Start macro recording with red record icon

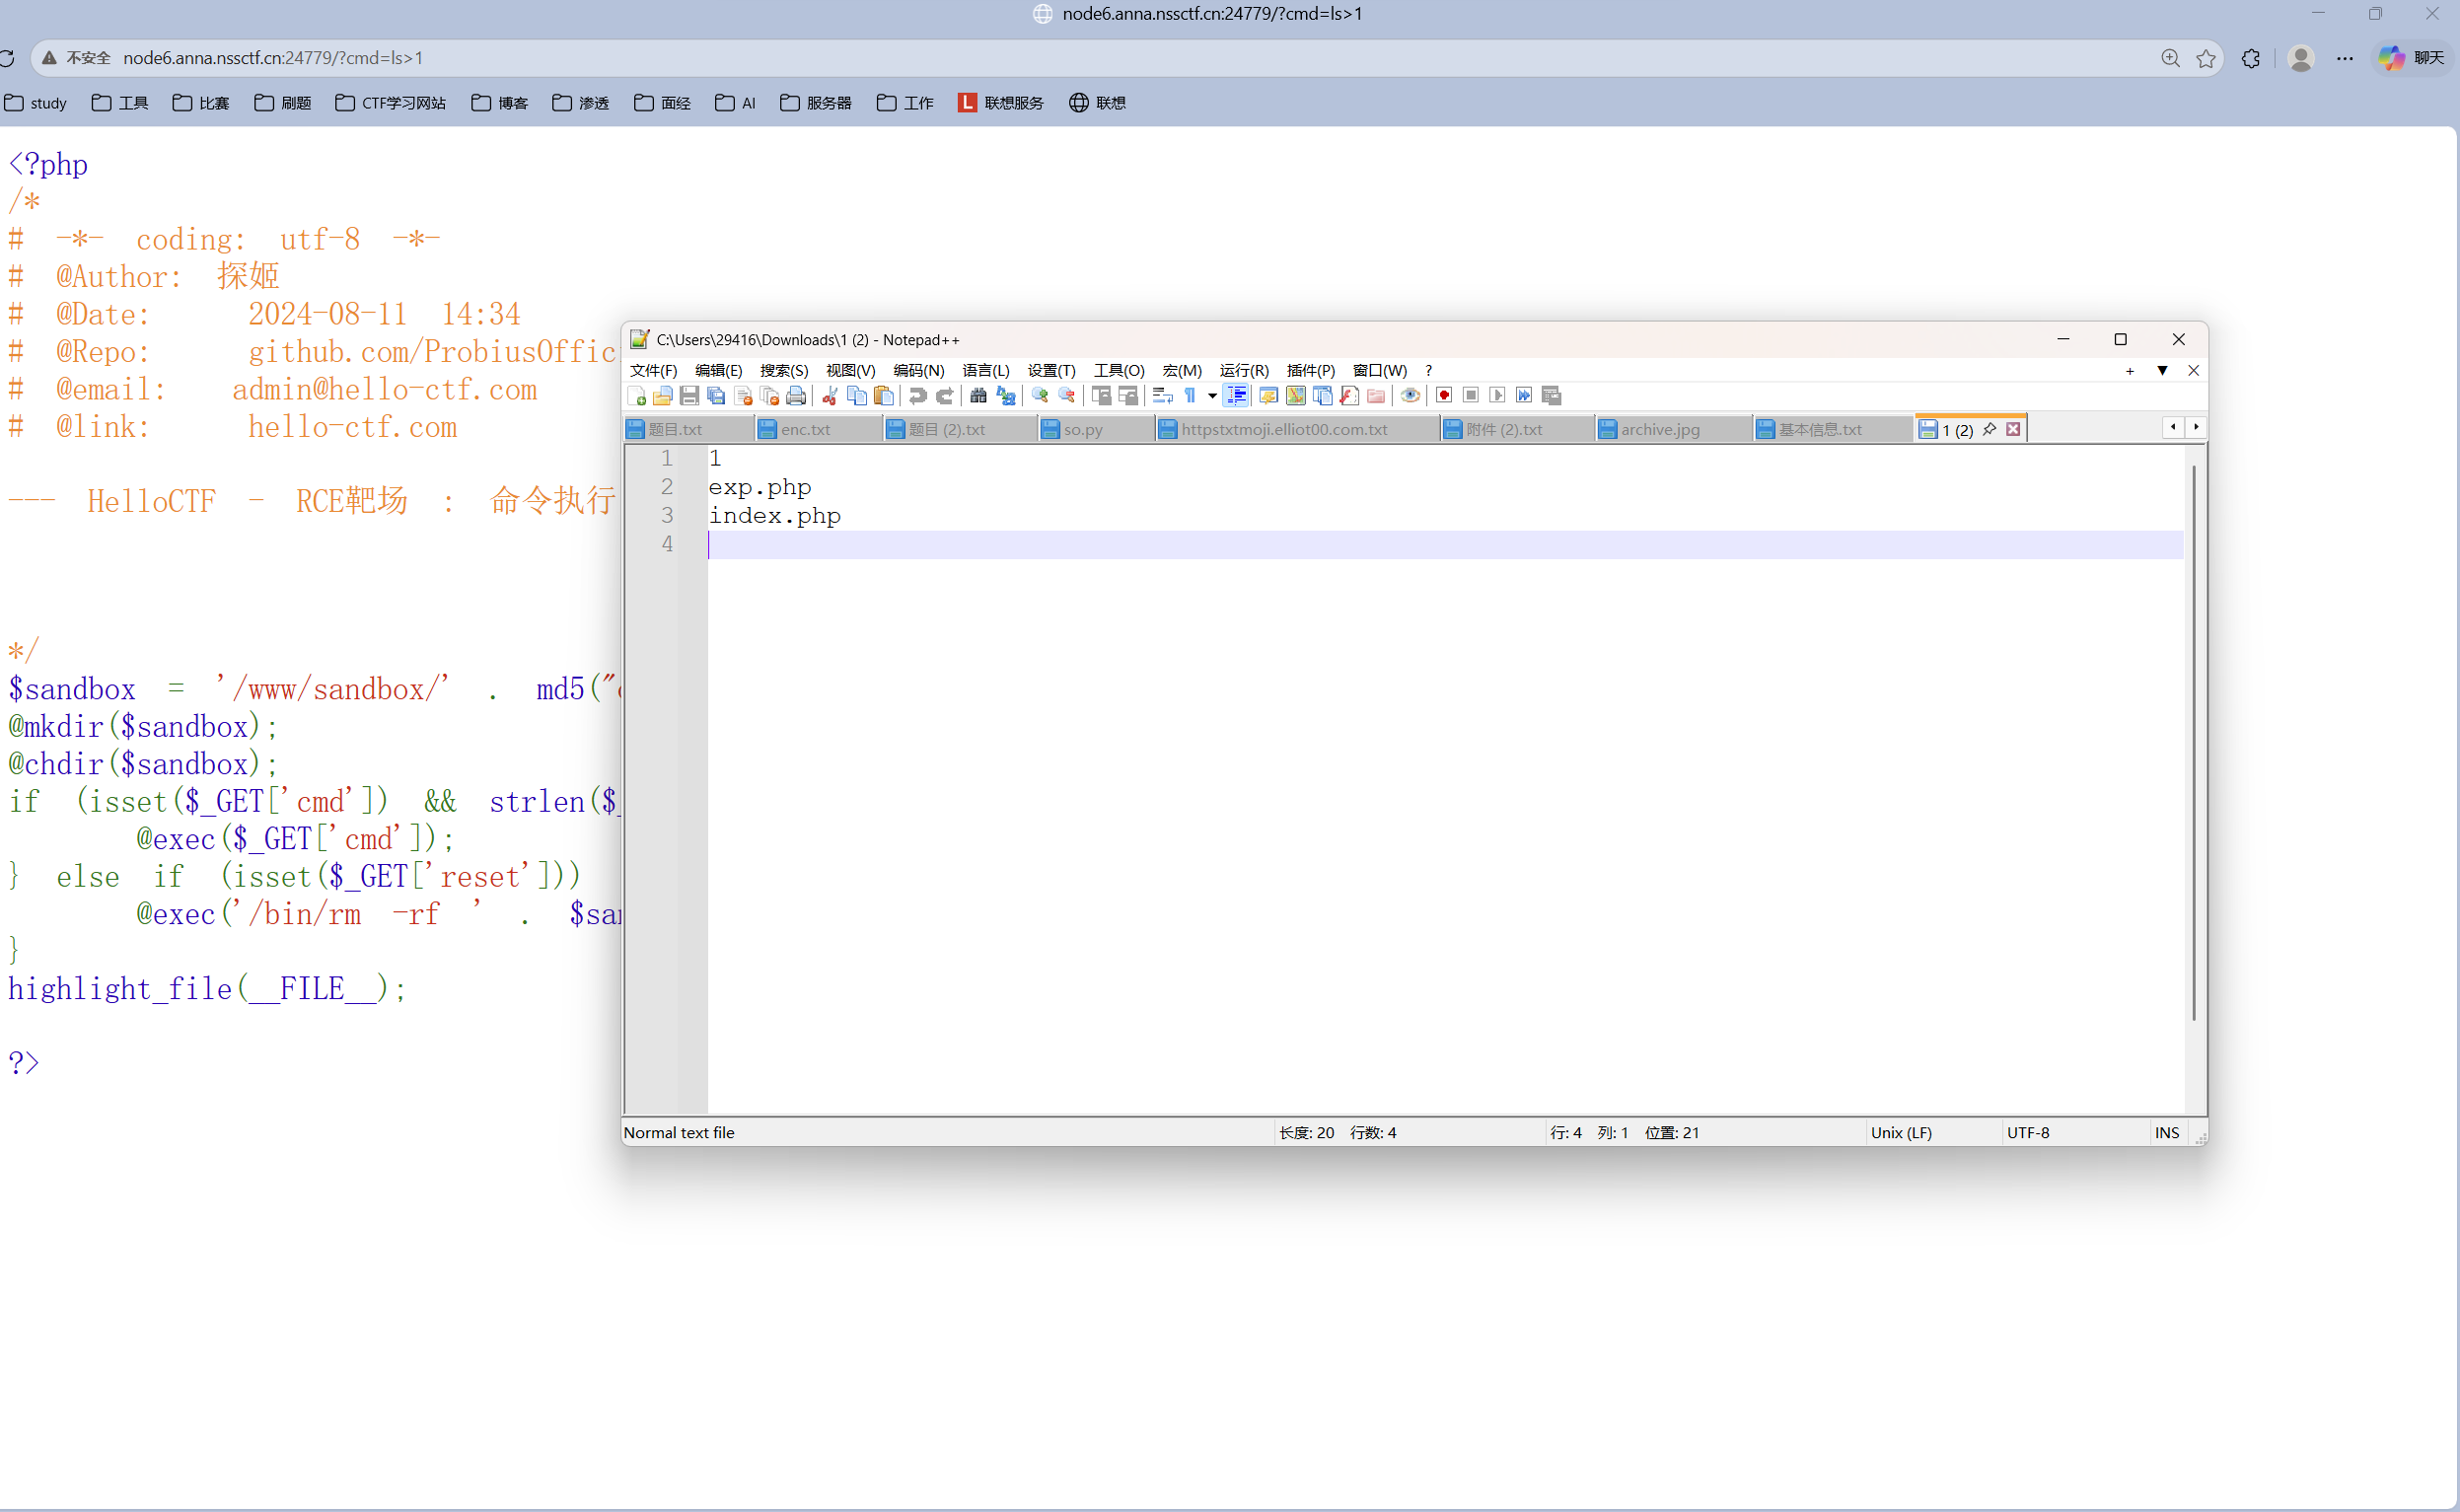pyautogui.click(x=1444, y=396)
